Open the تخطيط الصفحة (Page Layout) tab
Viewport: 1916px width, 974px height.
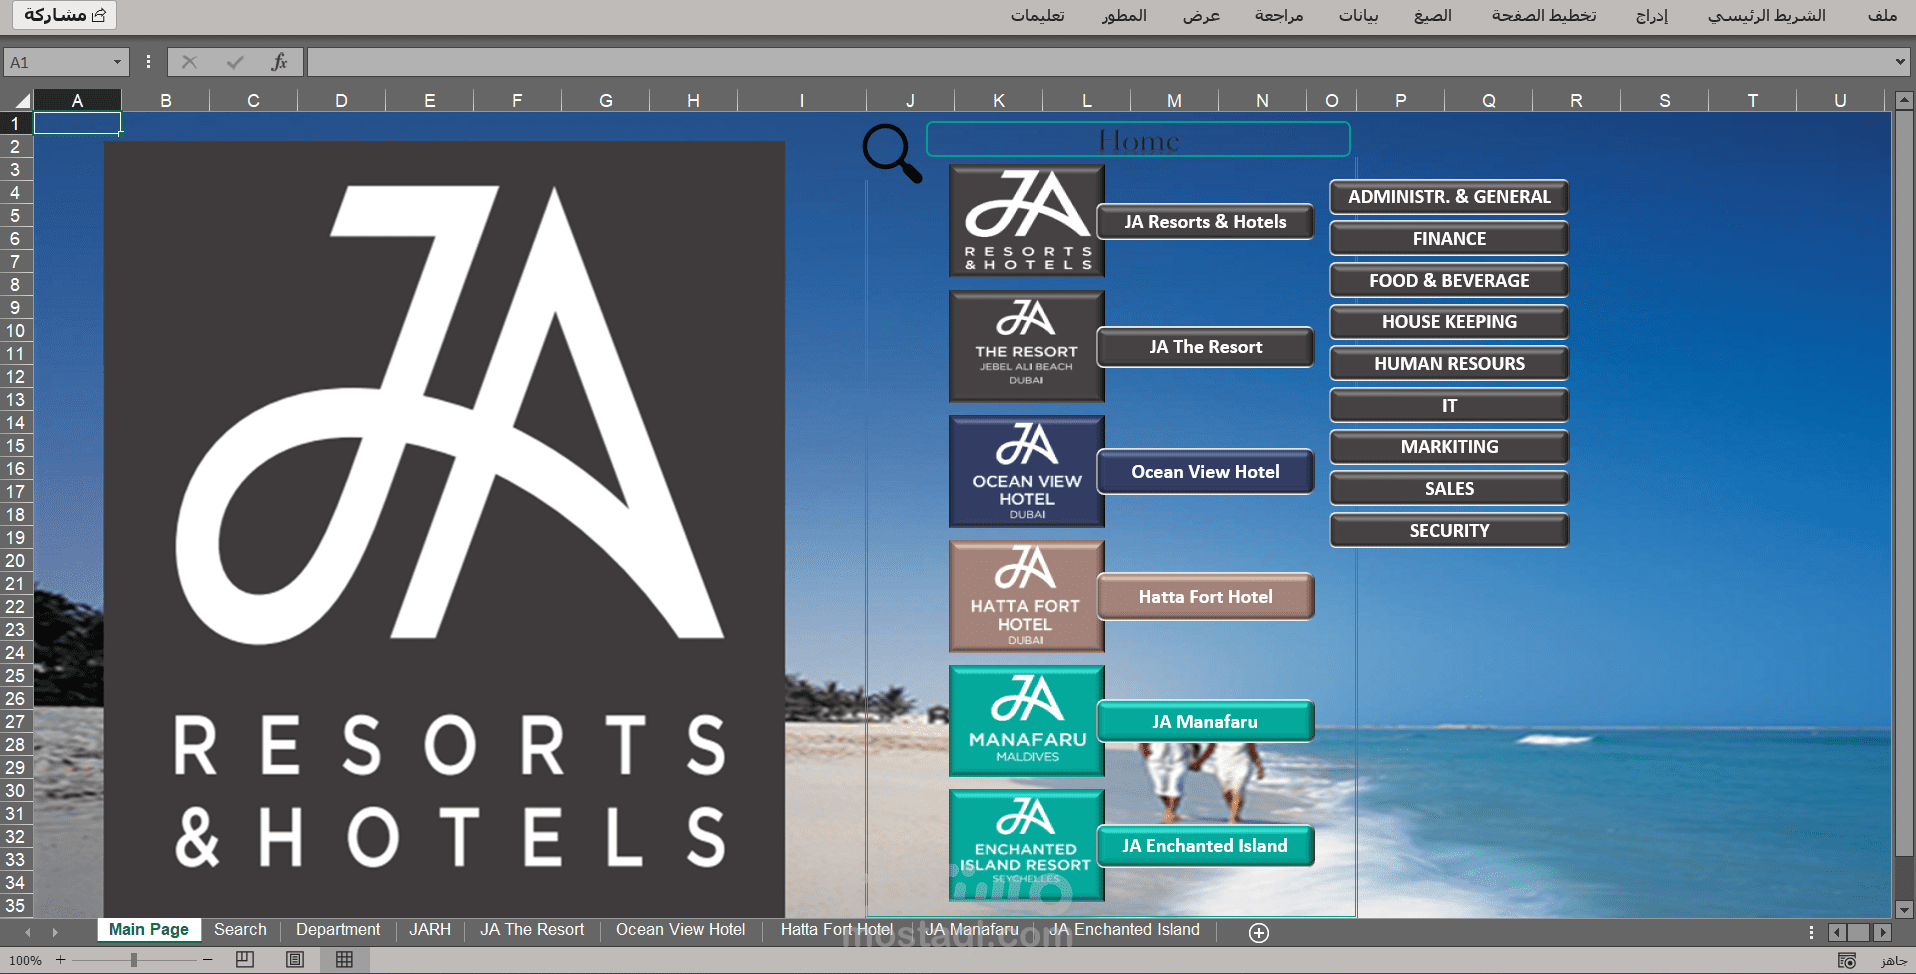(x=1544, y=15)
